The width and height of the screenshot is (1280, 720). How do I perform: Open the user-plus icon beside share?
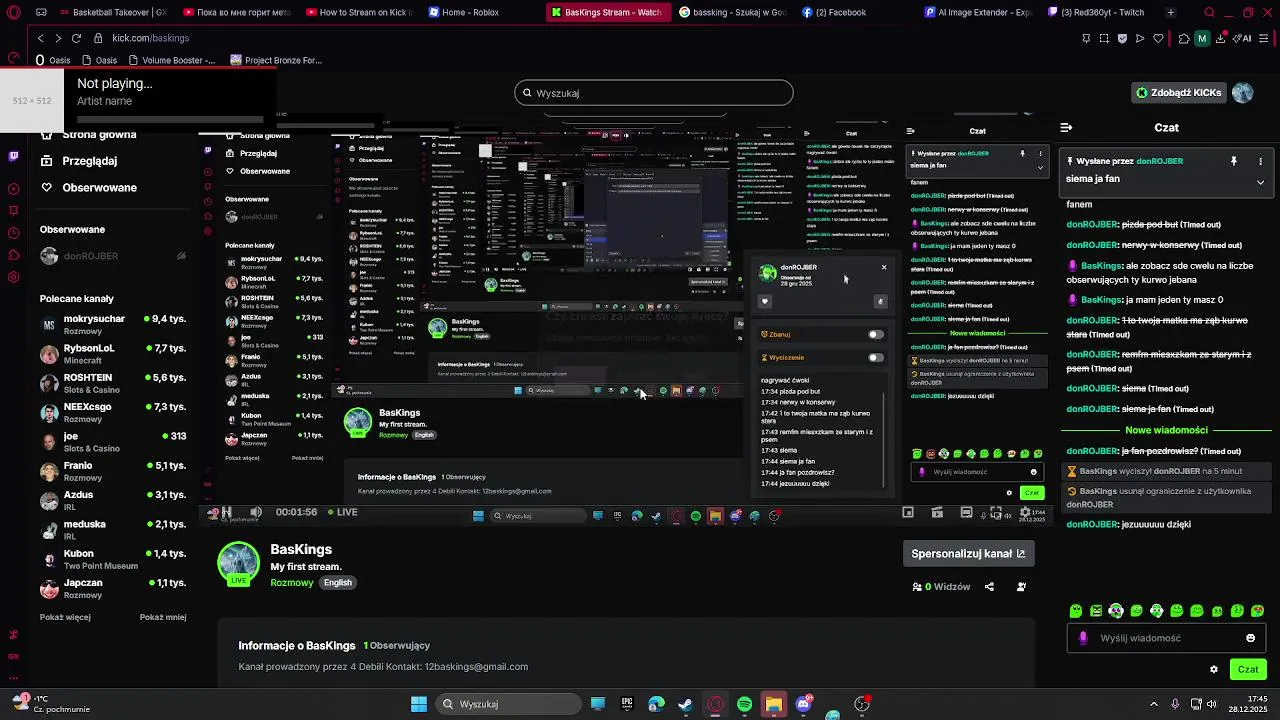pyautogui.click(x=1021, y=587)
